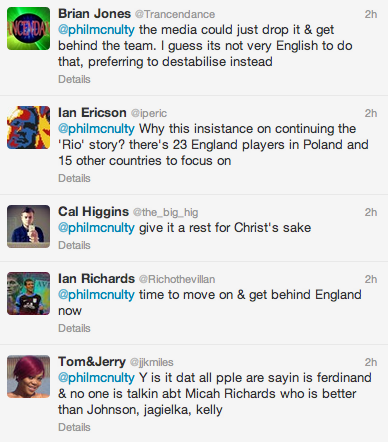Image resolution: width=388 pixels, height=442 pixels.
Task: Expand Details under Ian Richards's tweet
Action: click(74, 328)
